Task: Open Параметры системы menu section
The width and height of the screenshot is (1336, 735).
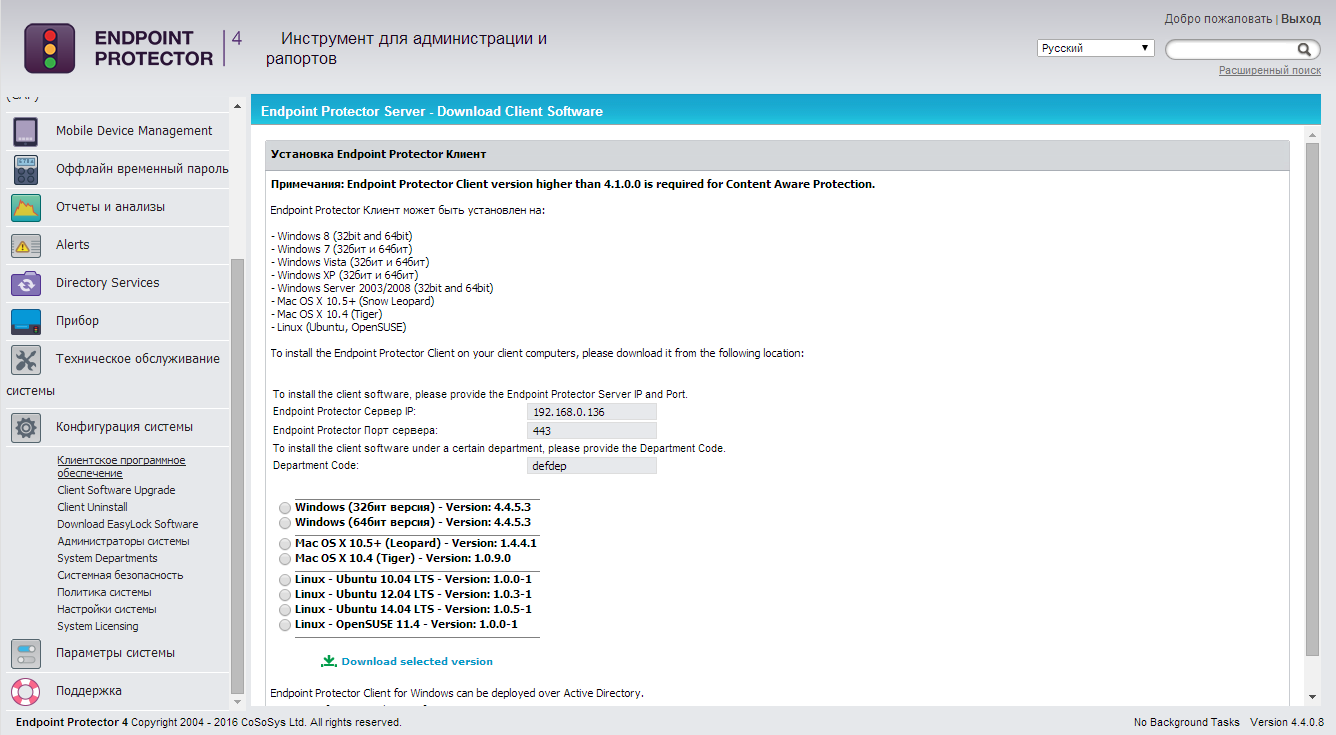Action: (x=115, y=653)
